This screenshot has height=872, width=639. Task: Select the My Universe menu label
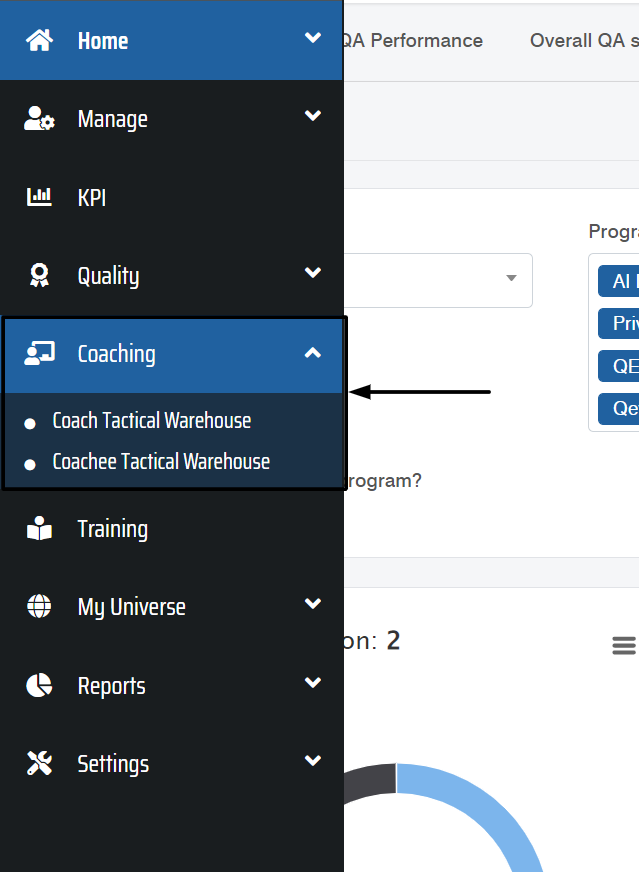132,607
